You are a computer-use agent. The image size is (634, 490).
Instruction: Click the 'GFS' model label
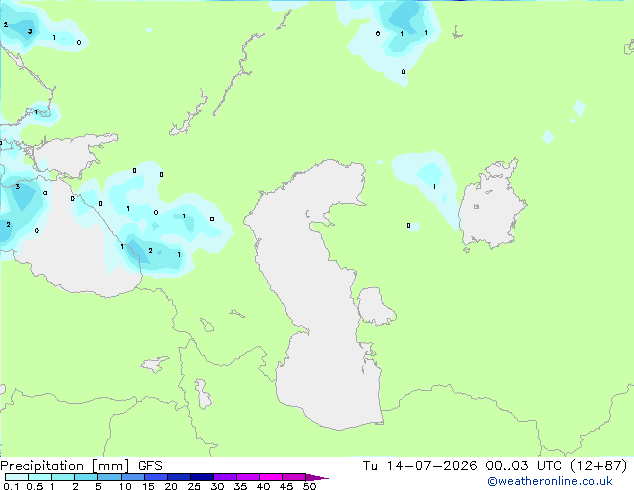(150, 466)
